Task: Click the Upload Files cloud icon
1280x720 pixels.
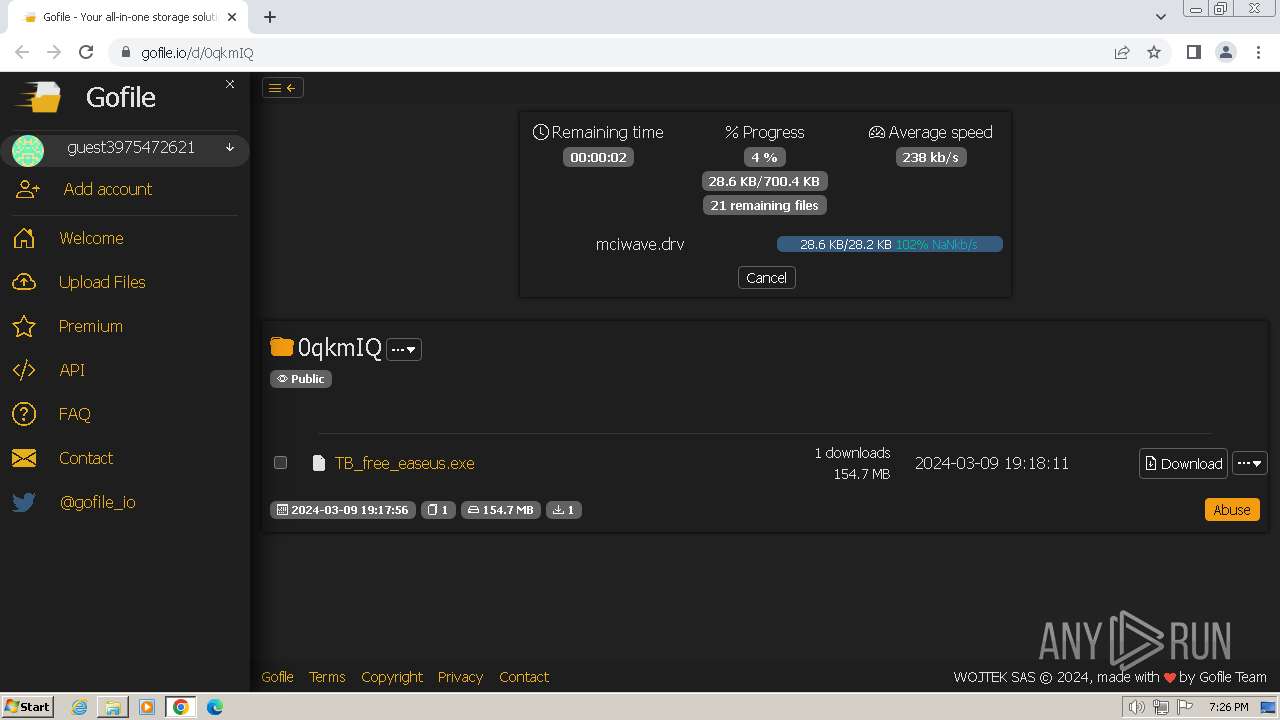Action: tap(24, 282)
